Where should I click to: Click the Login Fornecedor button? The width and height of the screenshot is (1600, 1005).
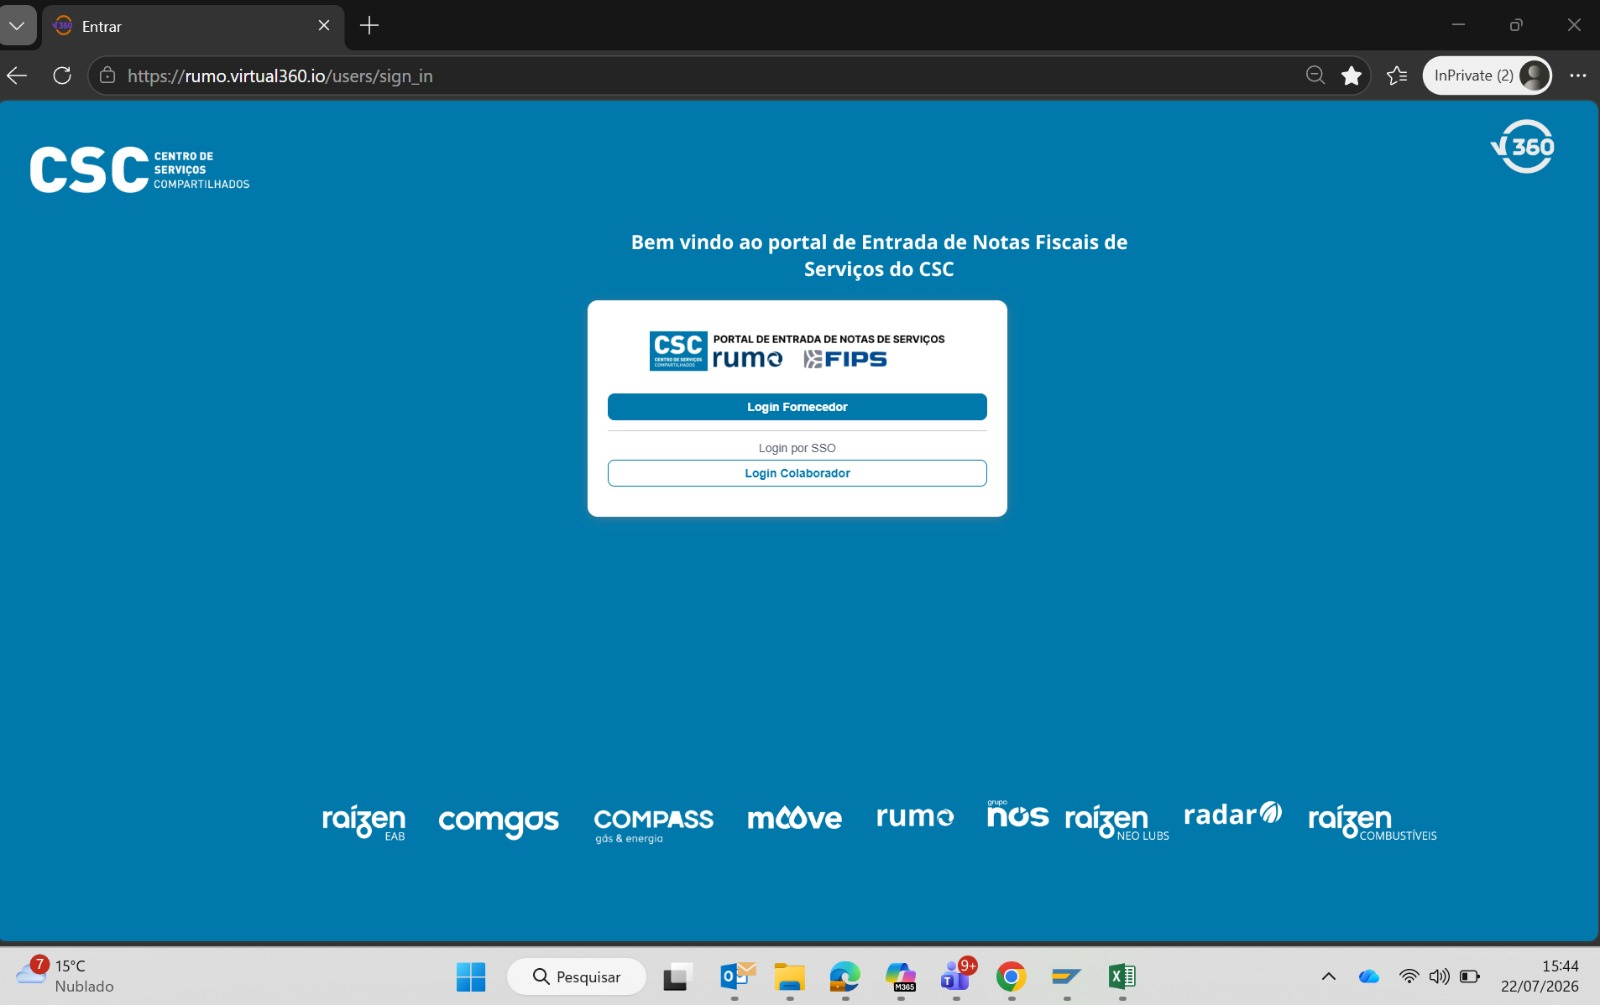pyautogui.click(x=797, y=407)
